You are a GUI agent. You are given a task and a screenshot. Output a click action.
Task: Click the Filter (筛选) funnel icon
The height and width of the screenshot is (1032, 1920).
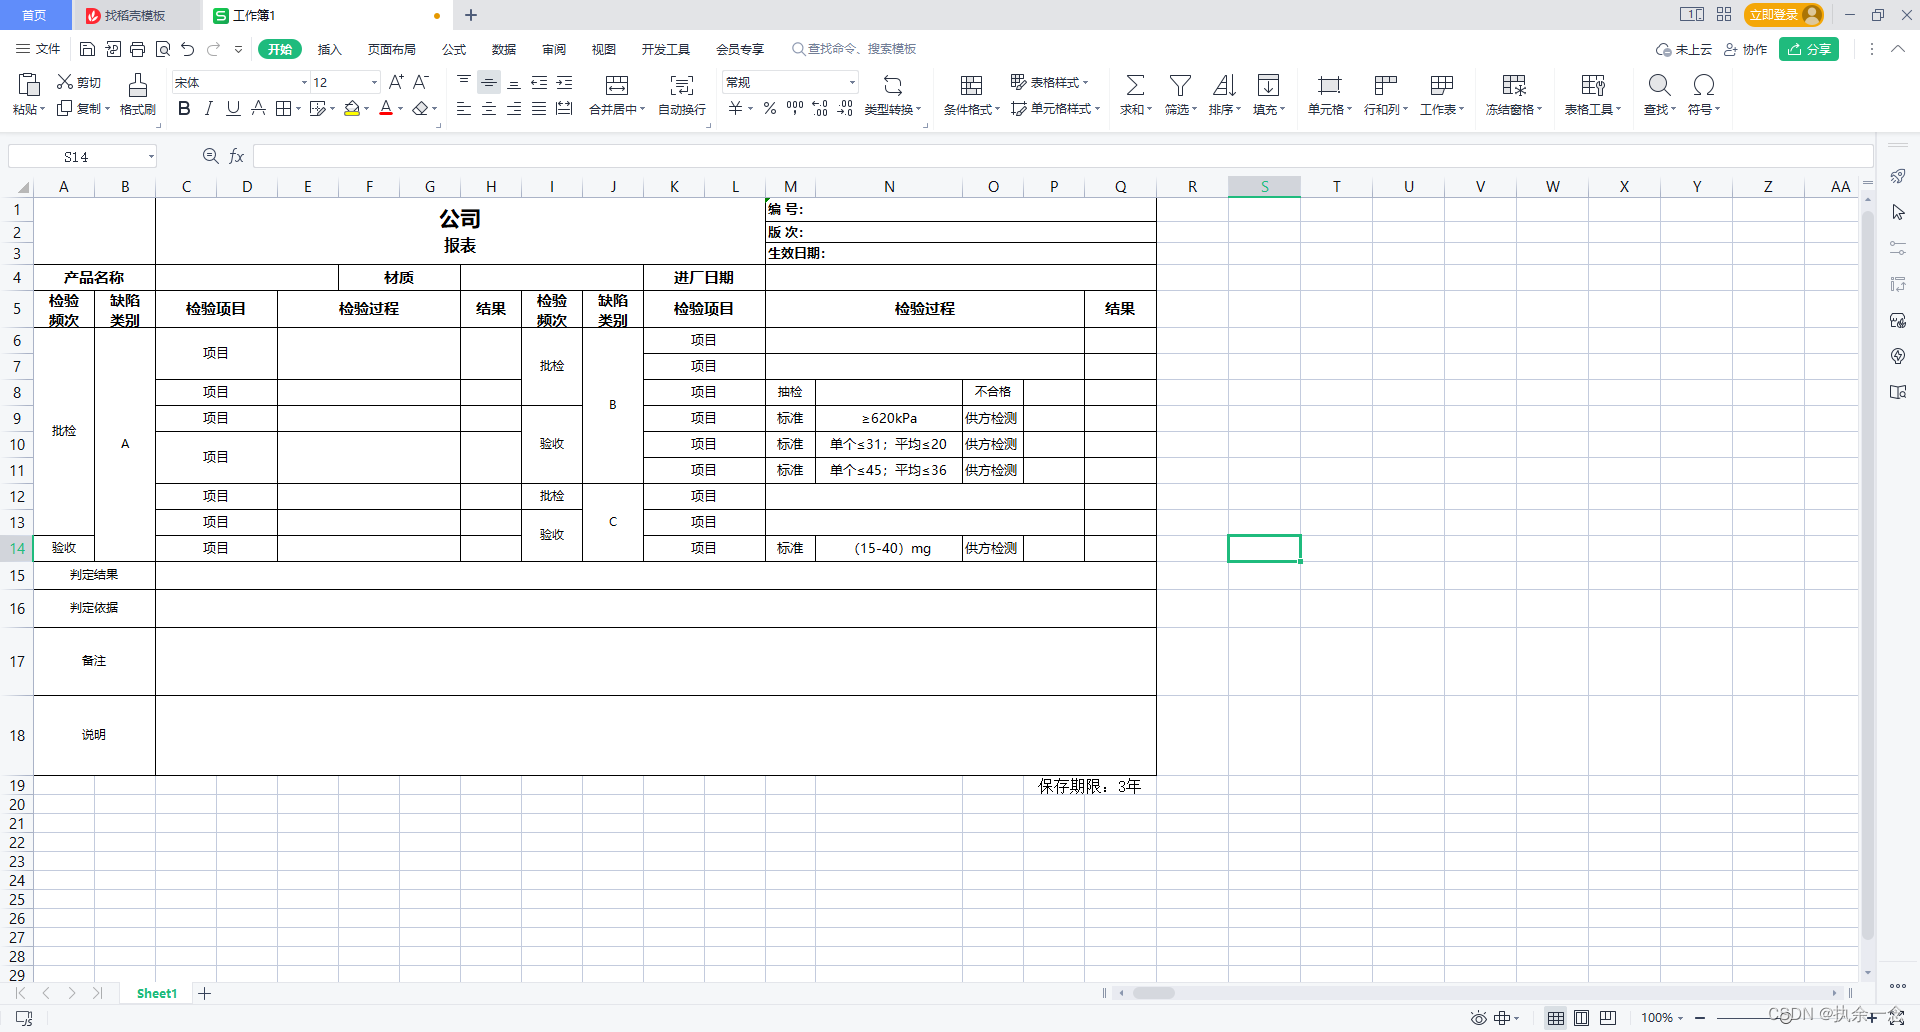(1180, 85)
